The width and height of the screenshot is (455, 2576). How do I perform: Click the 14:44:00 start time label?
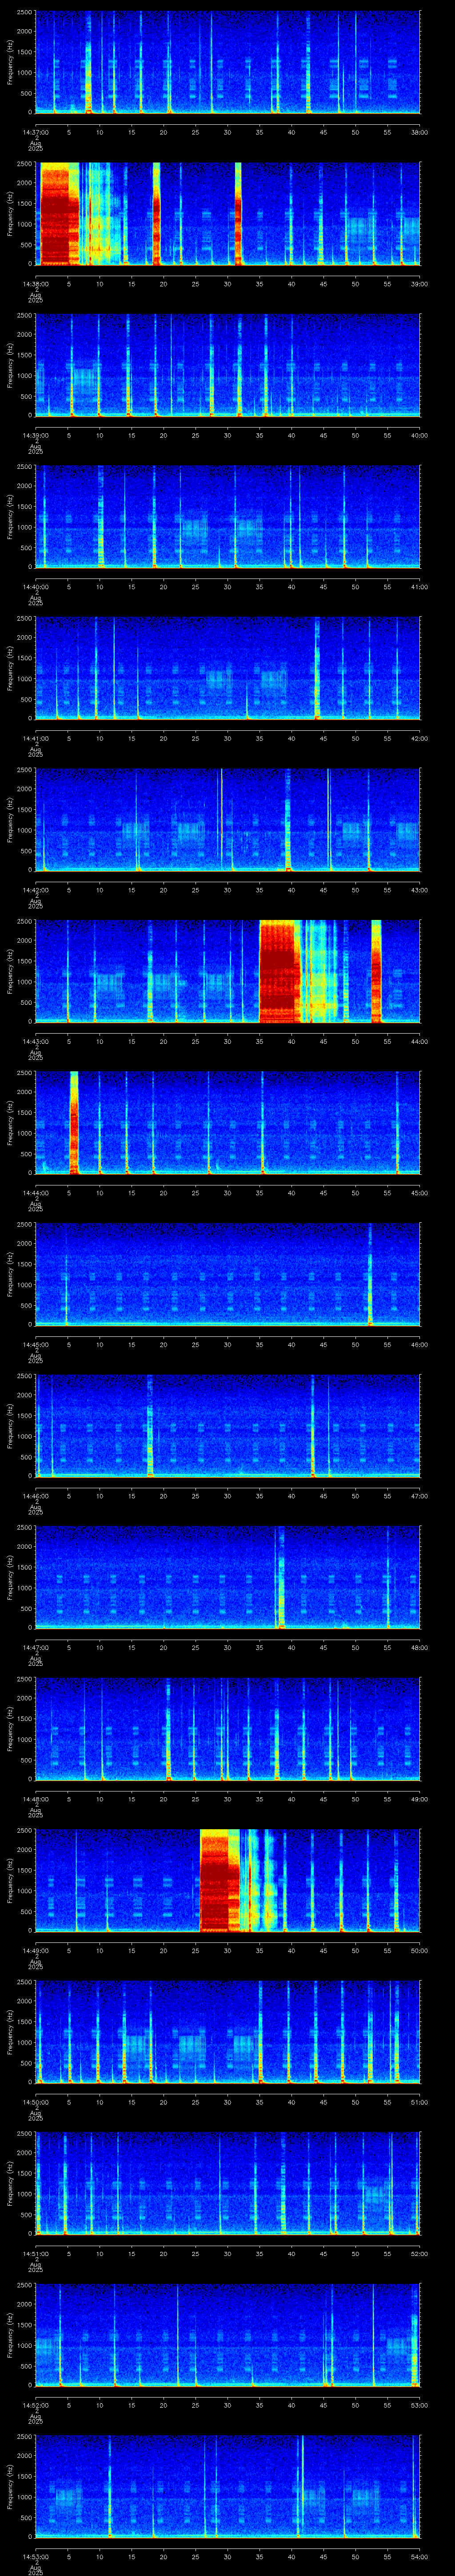(35, 1192)
